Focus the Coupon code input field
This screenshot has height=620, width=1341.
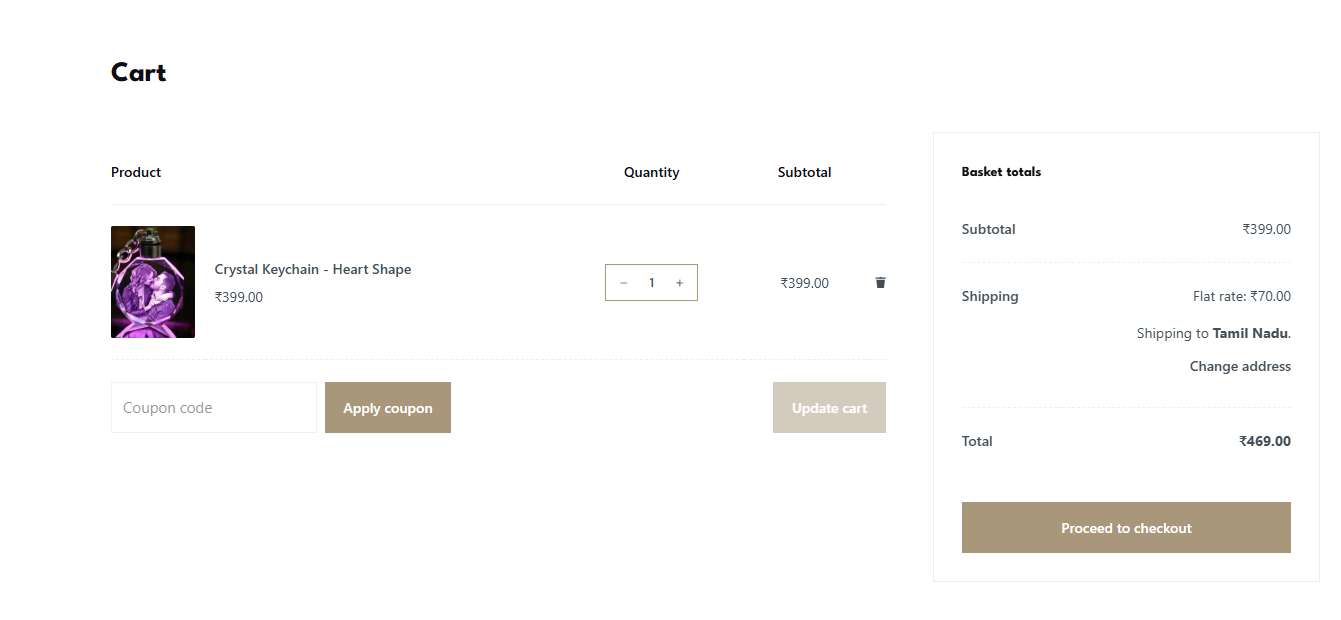point(214,408)
